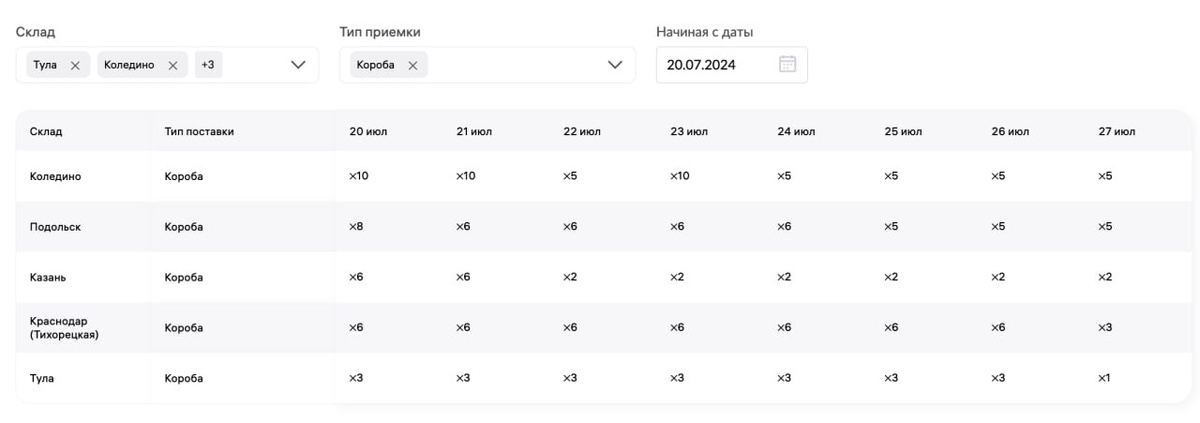The width and height of the screenshot is (1200, 423).
Task: Select the 20 июл column header
Action: [x=368, y=131]
